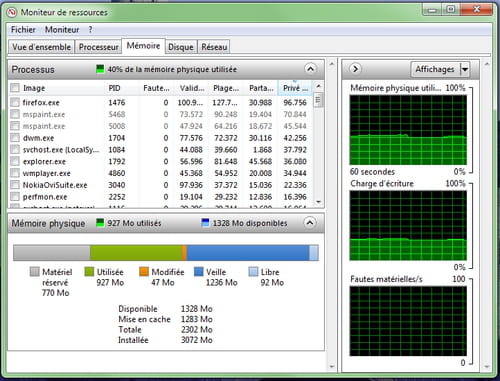Viewport: 500px width, 381px height.
Task: Collapse the graphs pane with the arrow button
Action: click(355, 69)
